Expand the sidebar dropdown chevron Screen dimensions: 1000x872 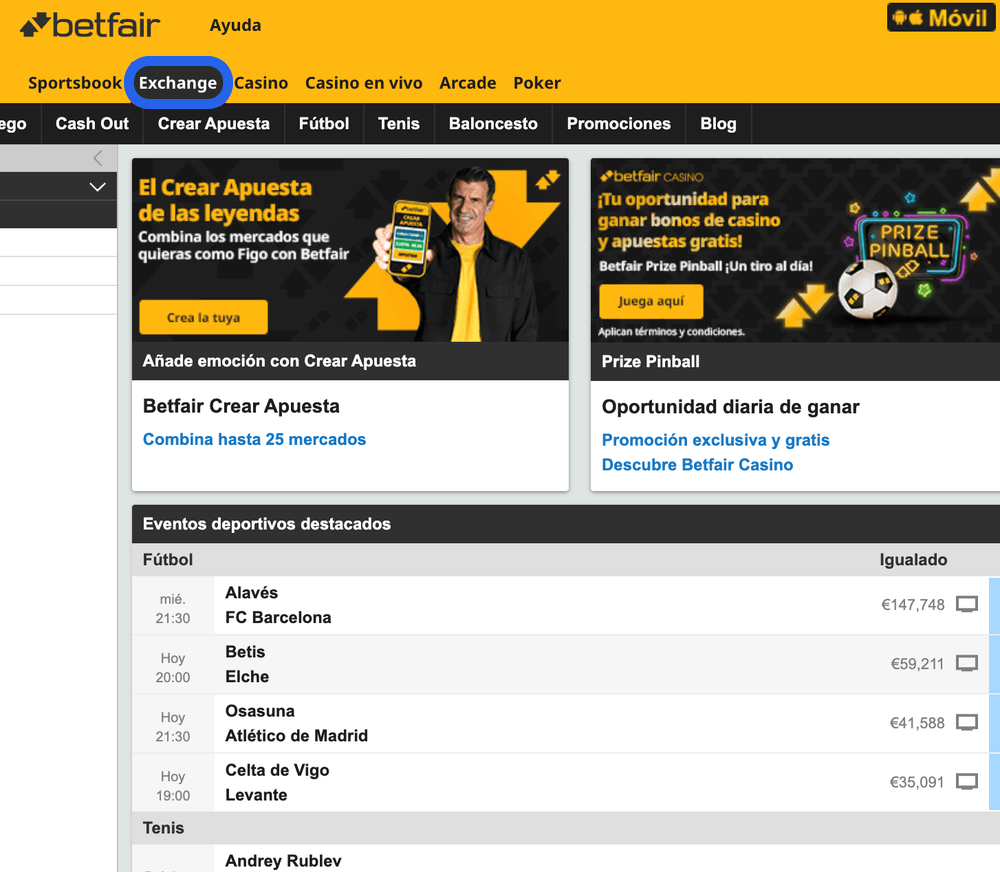coord(98,187)
